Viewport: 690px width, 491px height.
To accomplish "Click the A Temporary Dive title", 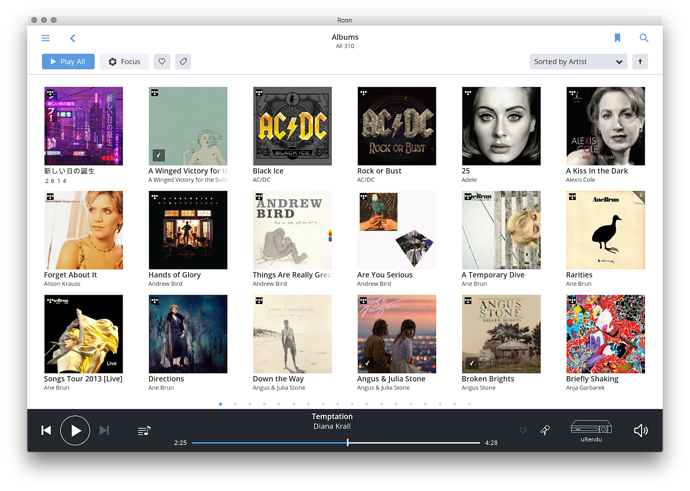I will pos(493,275).
